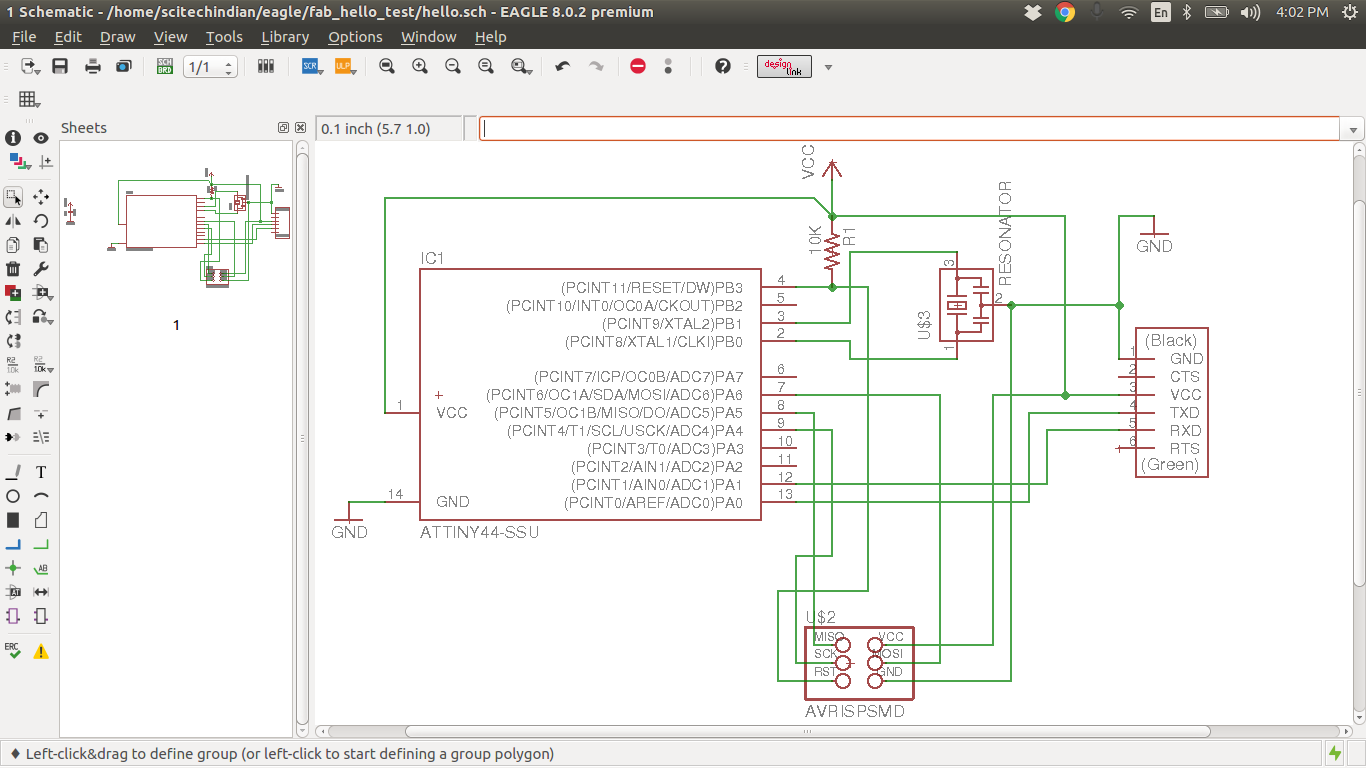Open the Library menu
The width and height of the screenshot is (1366, 768).
click(x=284, y=37)
